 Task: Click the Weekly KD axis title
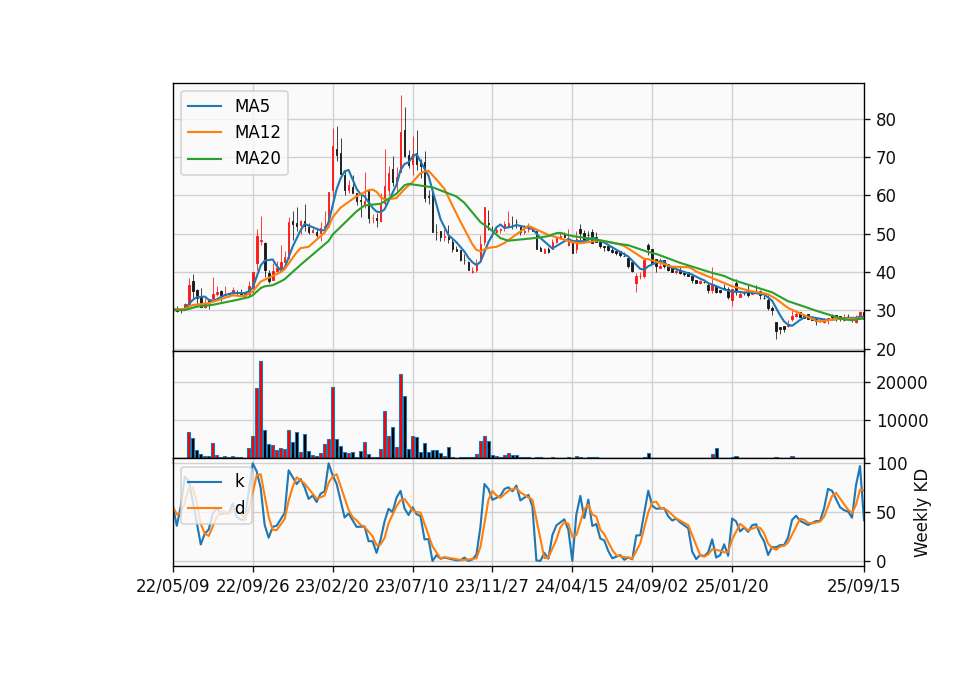(920, 513)
